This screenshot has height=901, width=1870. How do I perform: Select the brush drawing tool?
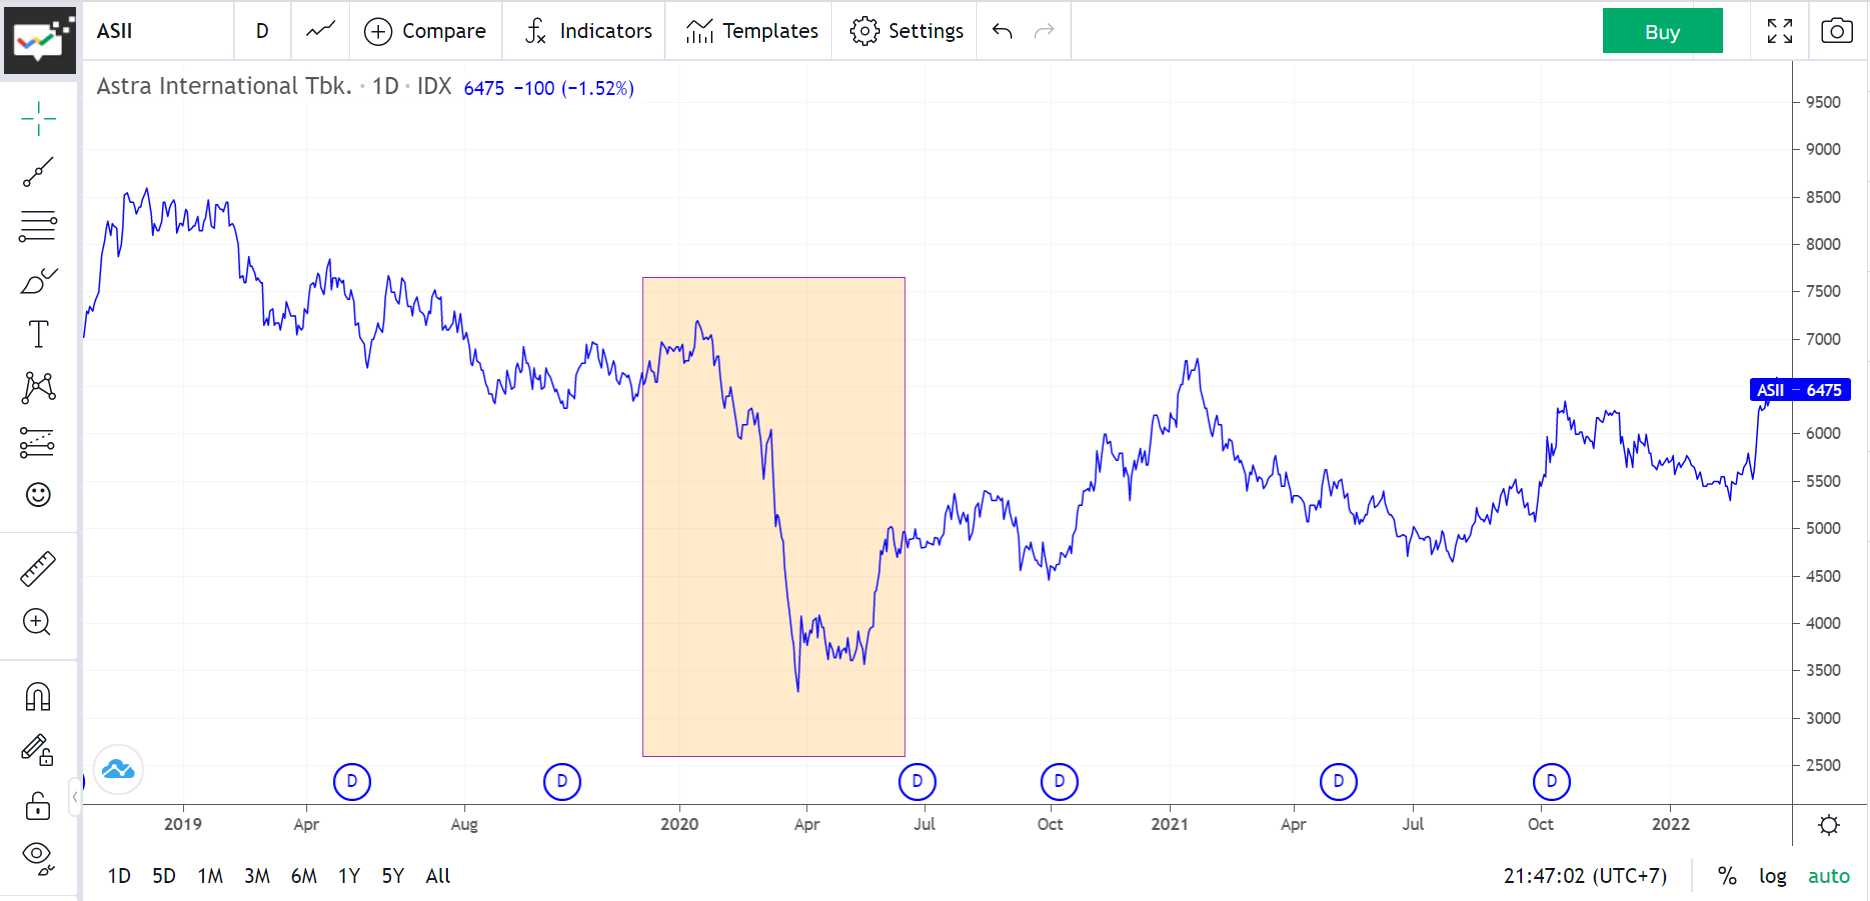(38, 281)
